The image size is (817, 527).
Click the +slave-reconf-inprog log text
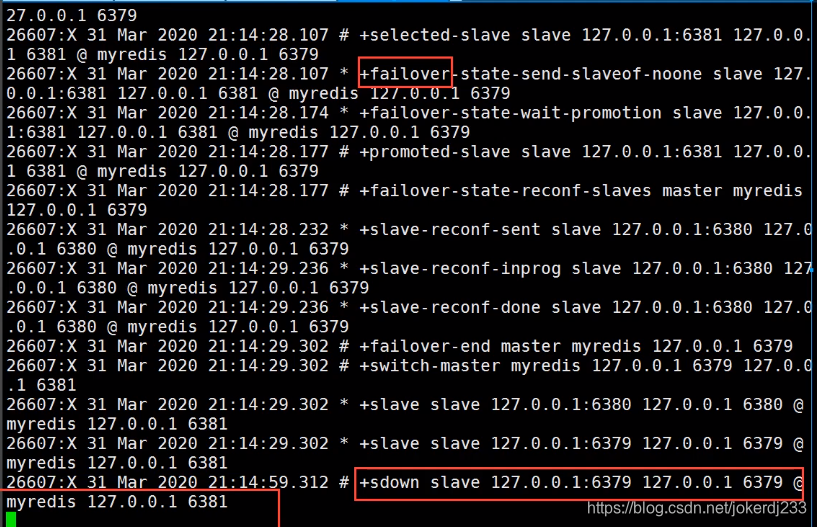pos(460,268)
